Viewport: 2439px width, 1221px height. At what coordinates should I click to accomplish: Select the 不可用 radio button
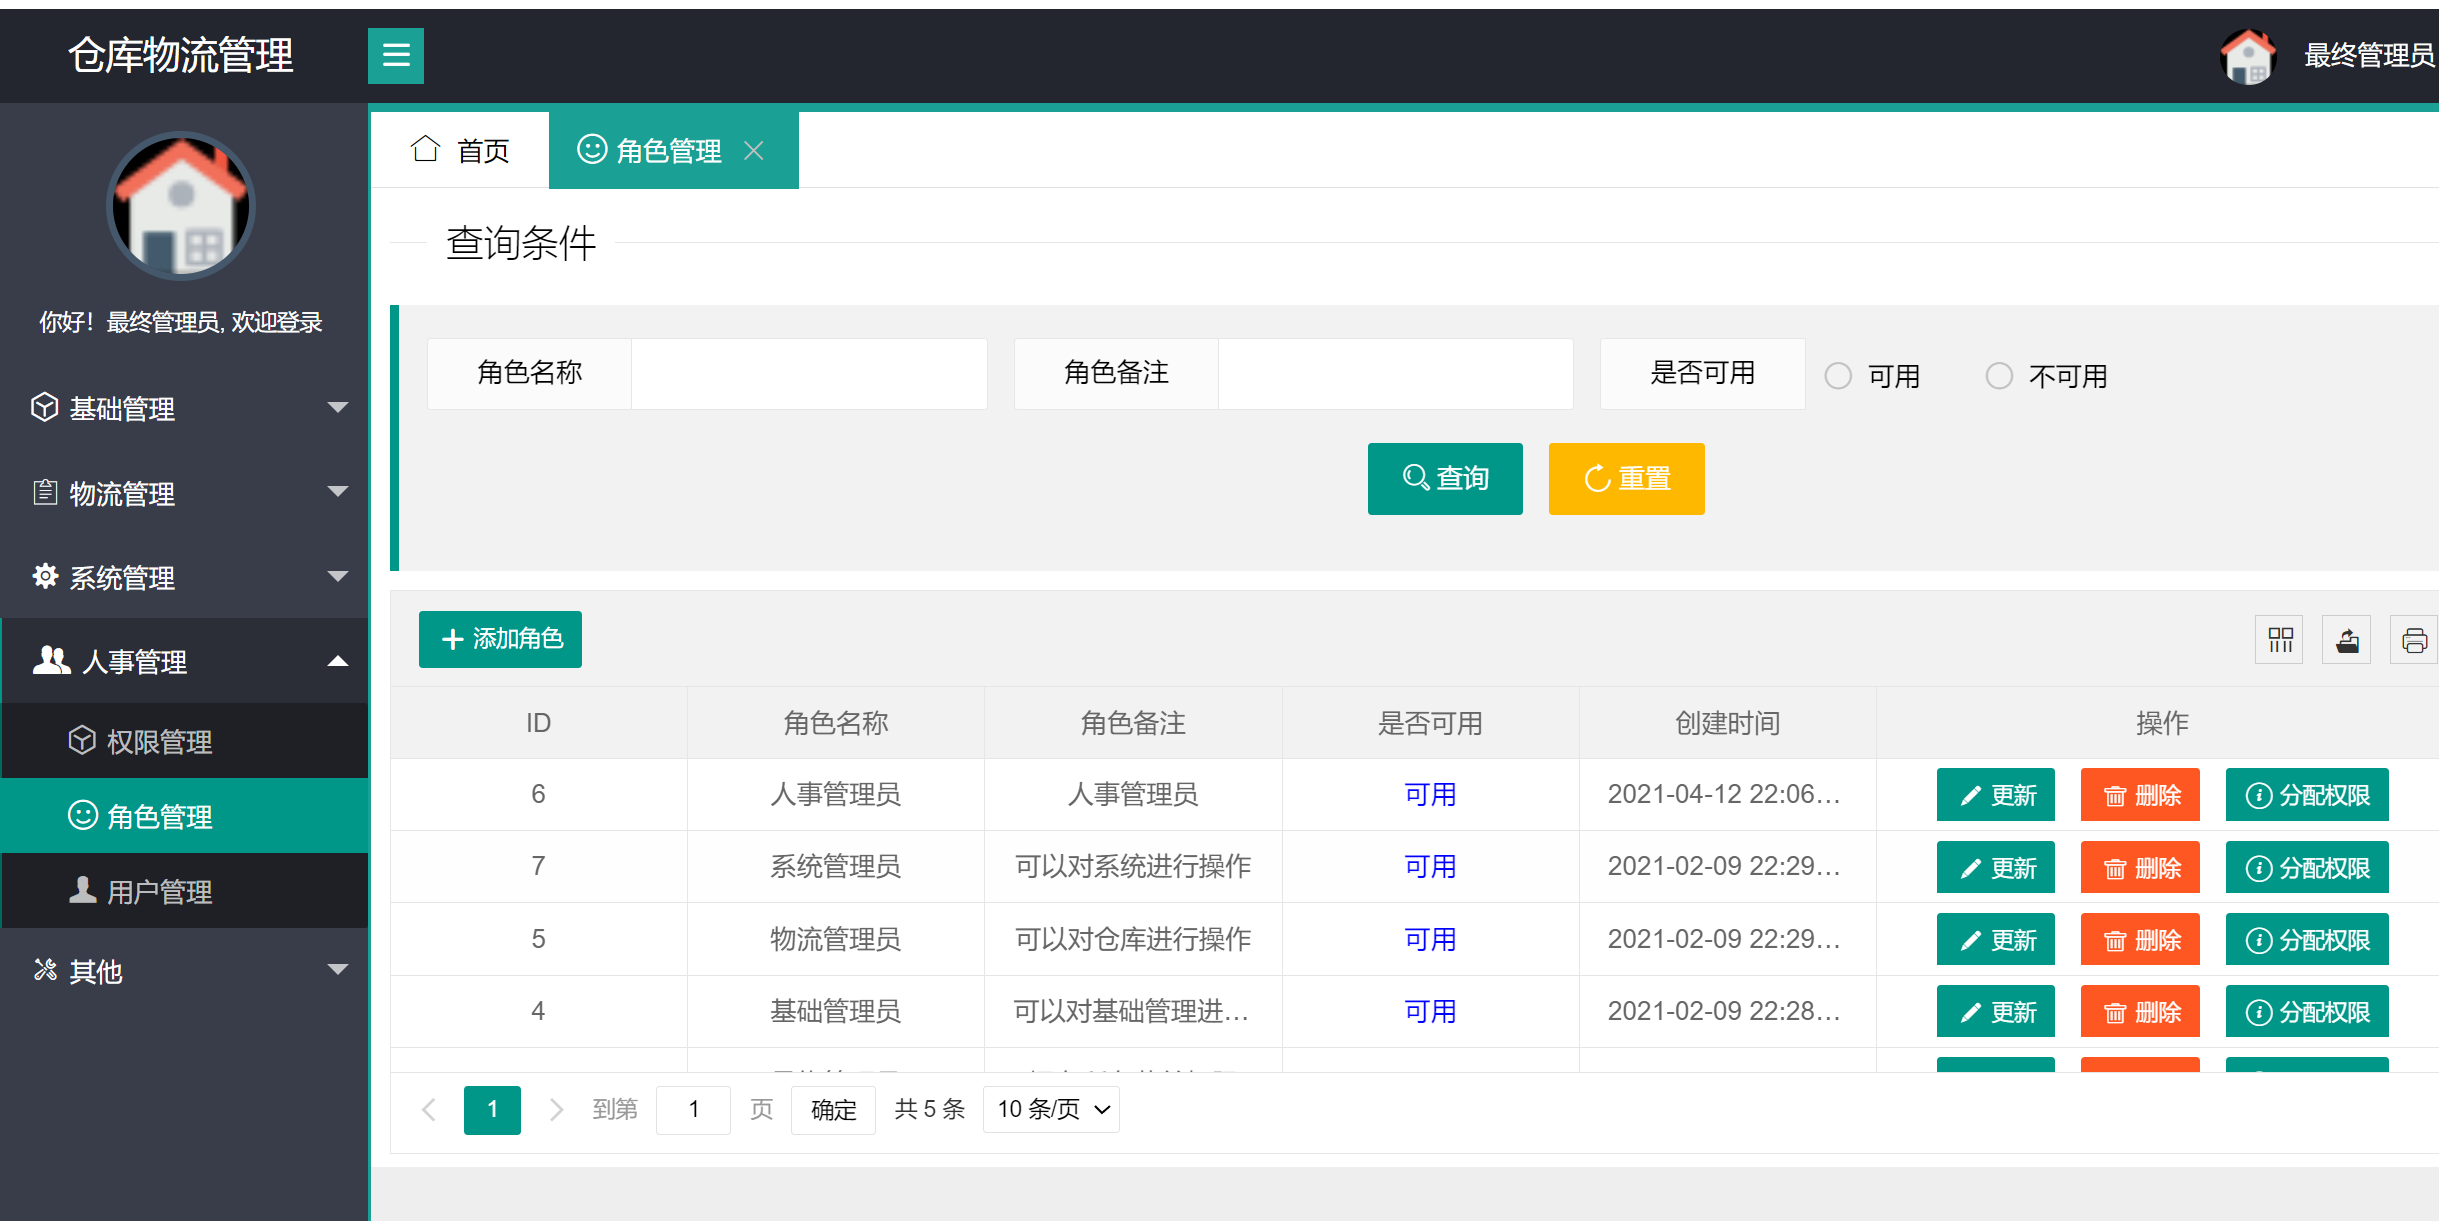tap(1999, 376)
